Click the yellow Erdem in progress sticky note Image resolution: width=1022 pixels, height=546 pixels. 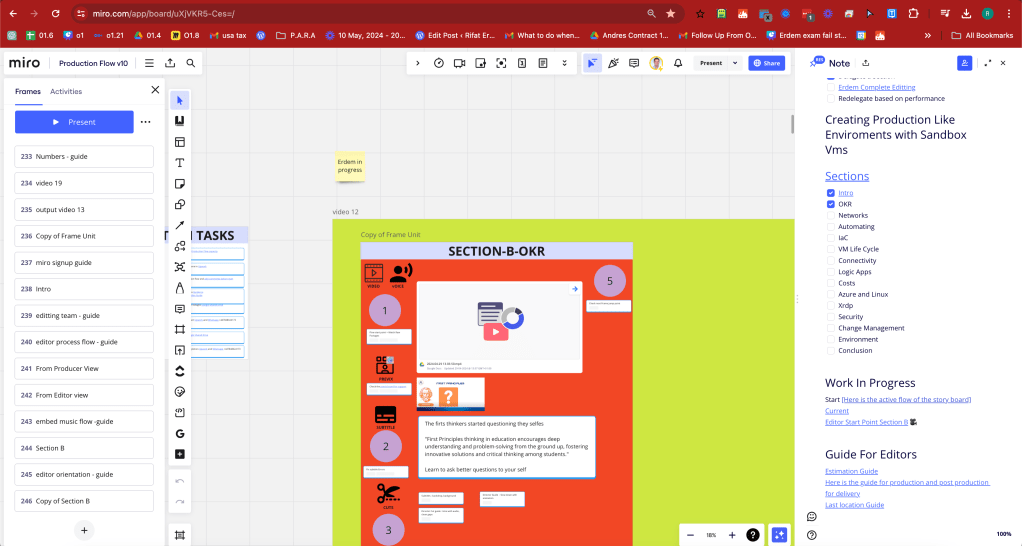pyautogui.click(x=350, y=166)
